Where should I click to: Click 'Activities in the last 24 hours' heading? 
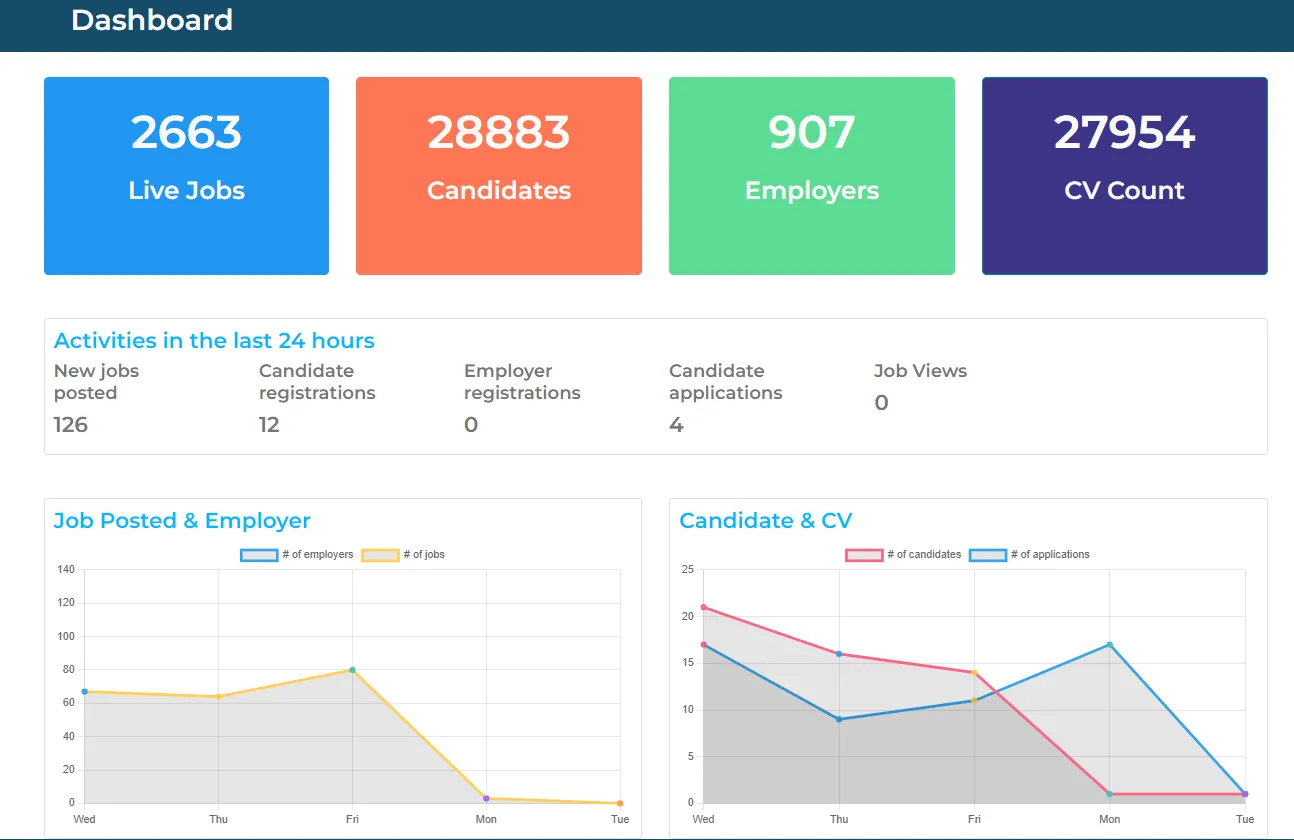(214, 341)
